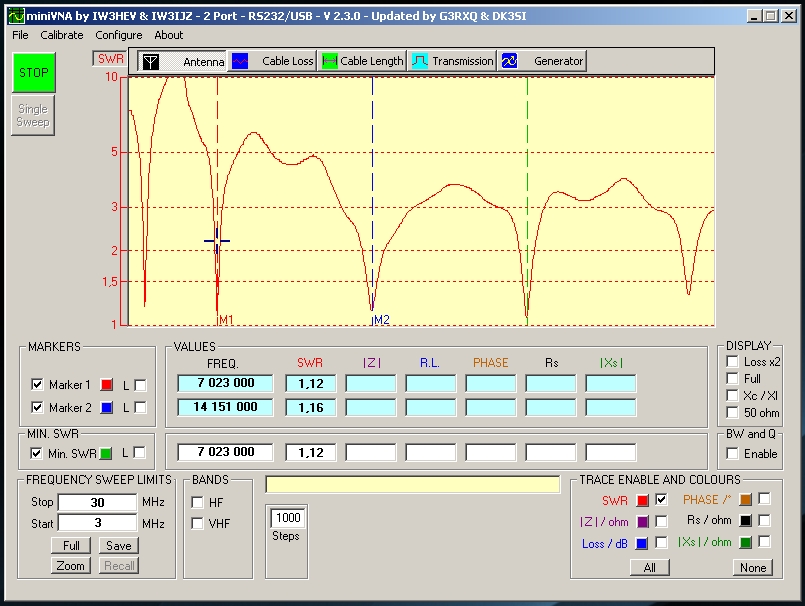
Task: Select the Antenna mode tab
Action: pos(182,61)
